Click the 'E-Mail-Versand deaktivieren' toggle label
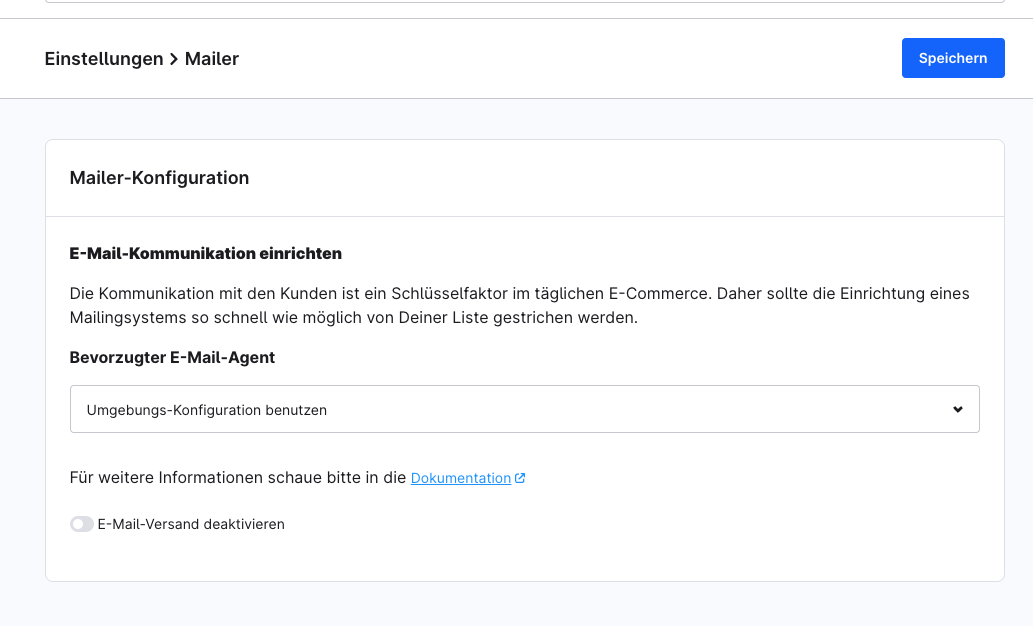 (191, 524)
